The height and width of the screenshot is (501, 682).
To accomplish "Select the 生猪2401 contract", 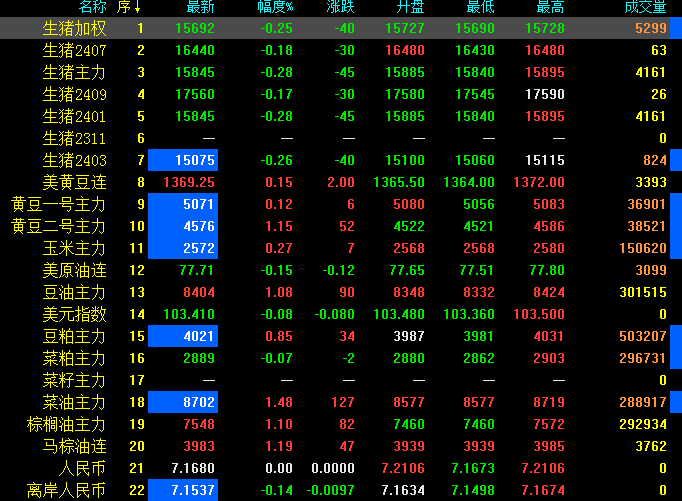I will (x=341, y=116).
